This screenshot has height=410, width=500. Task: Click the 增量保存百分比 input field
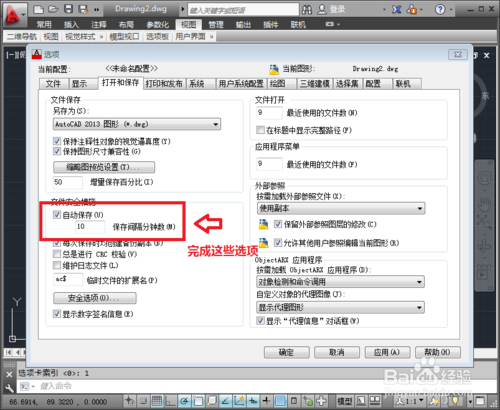(68, 182)
